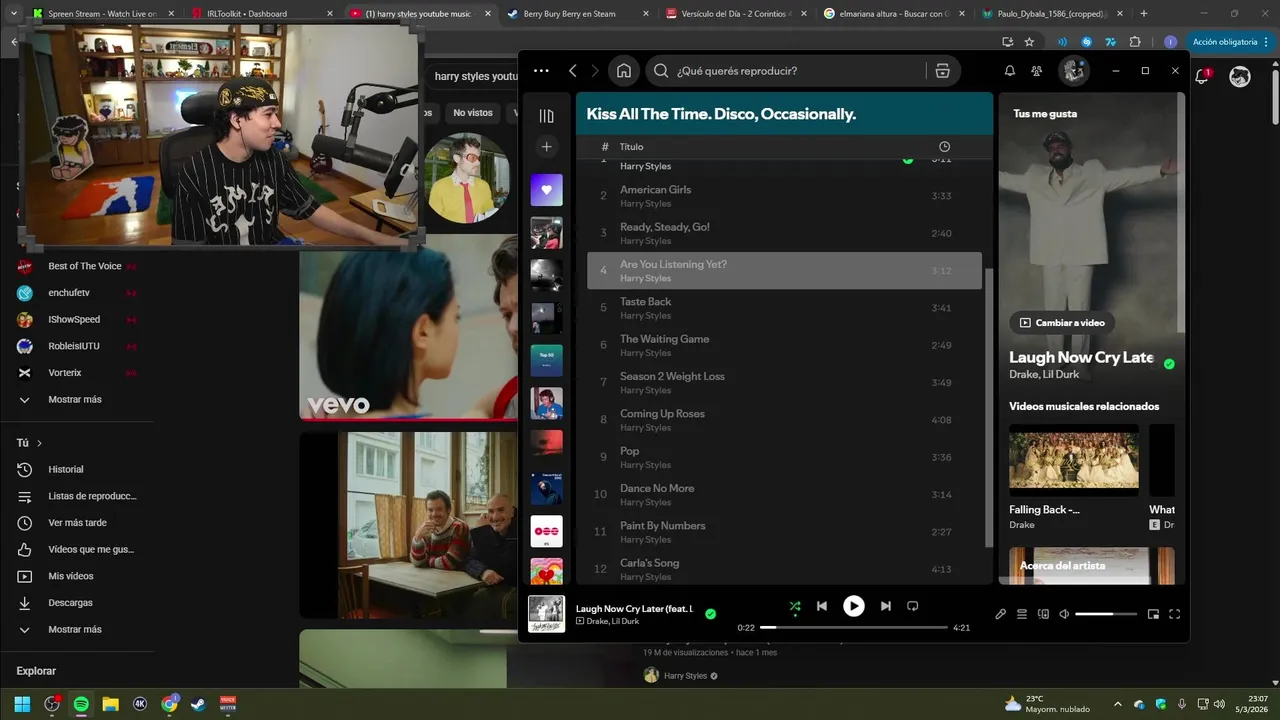Switch to IRLToolkit Dashboard tab
This screenshot has height=720, width=1280.
[x=262, y=13]
